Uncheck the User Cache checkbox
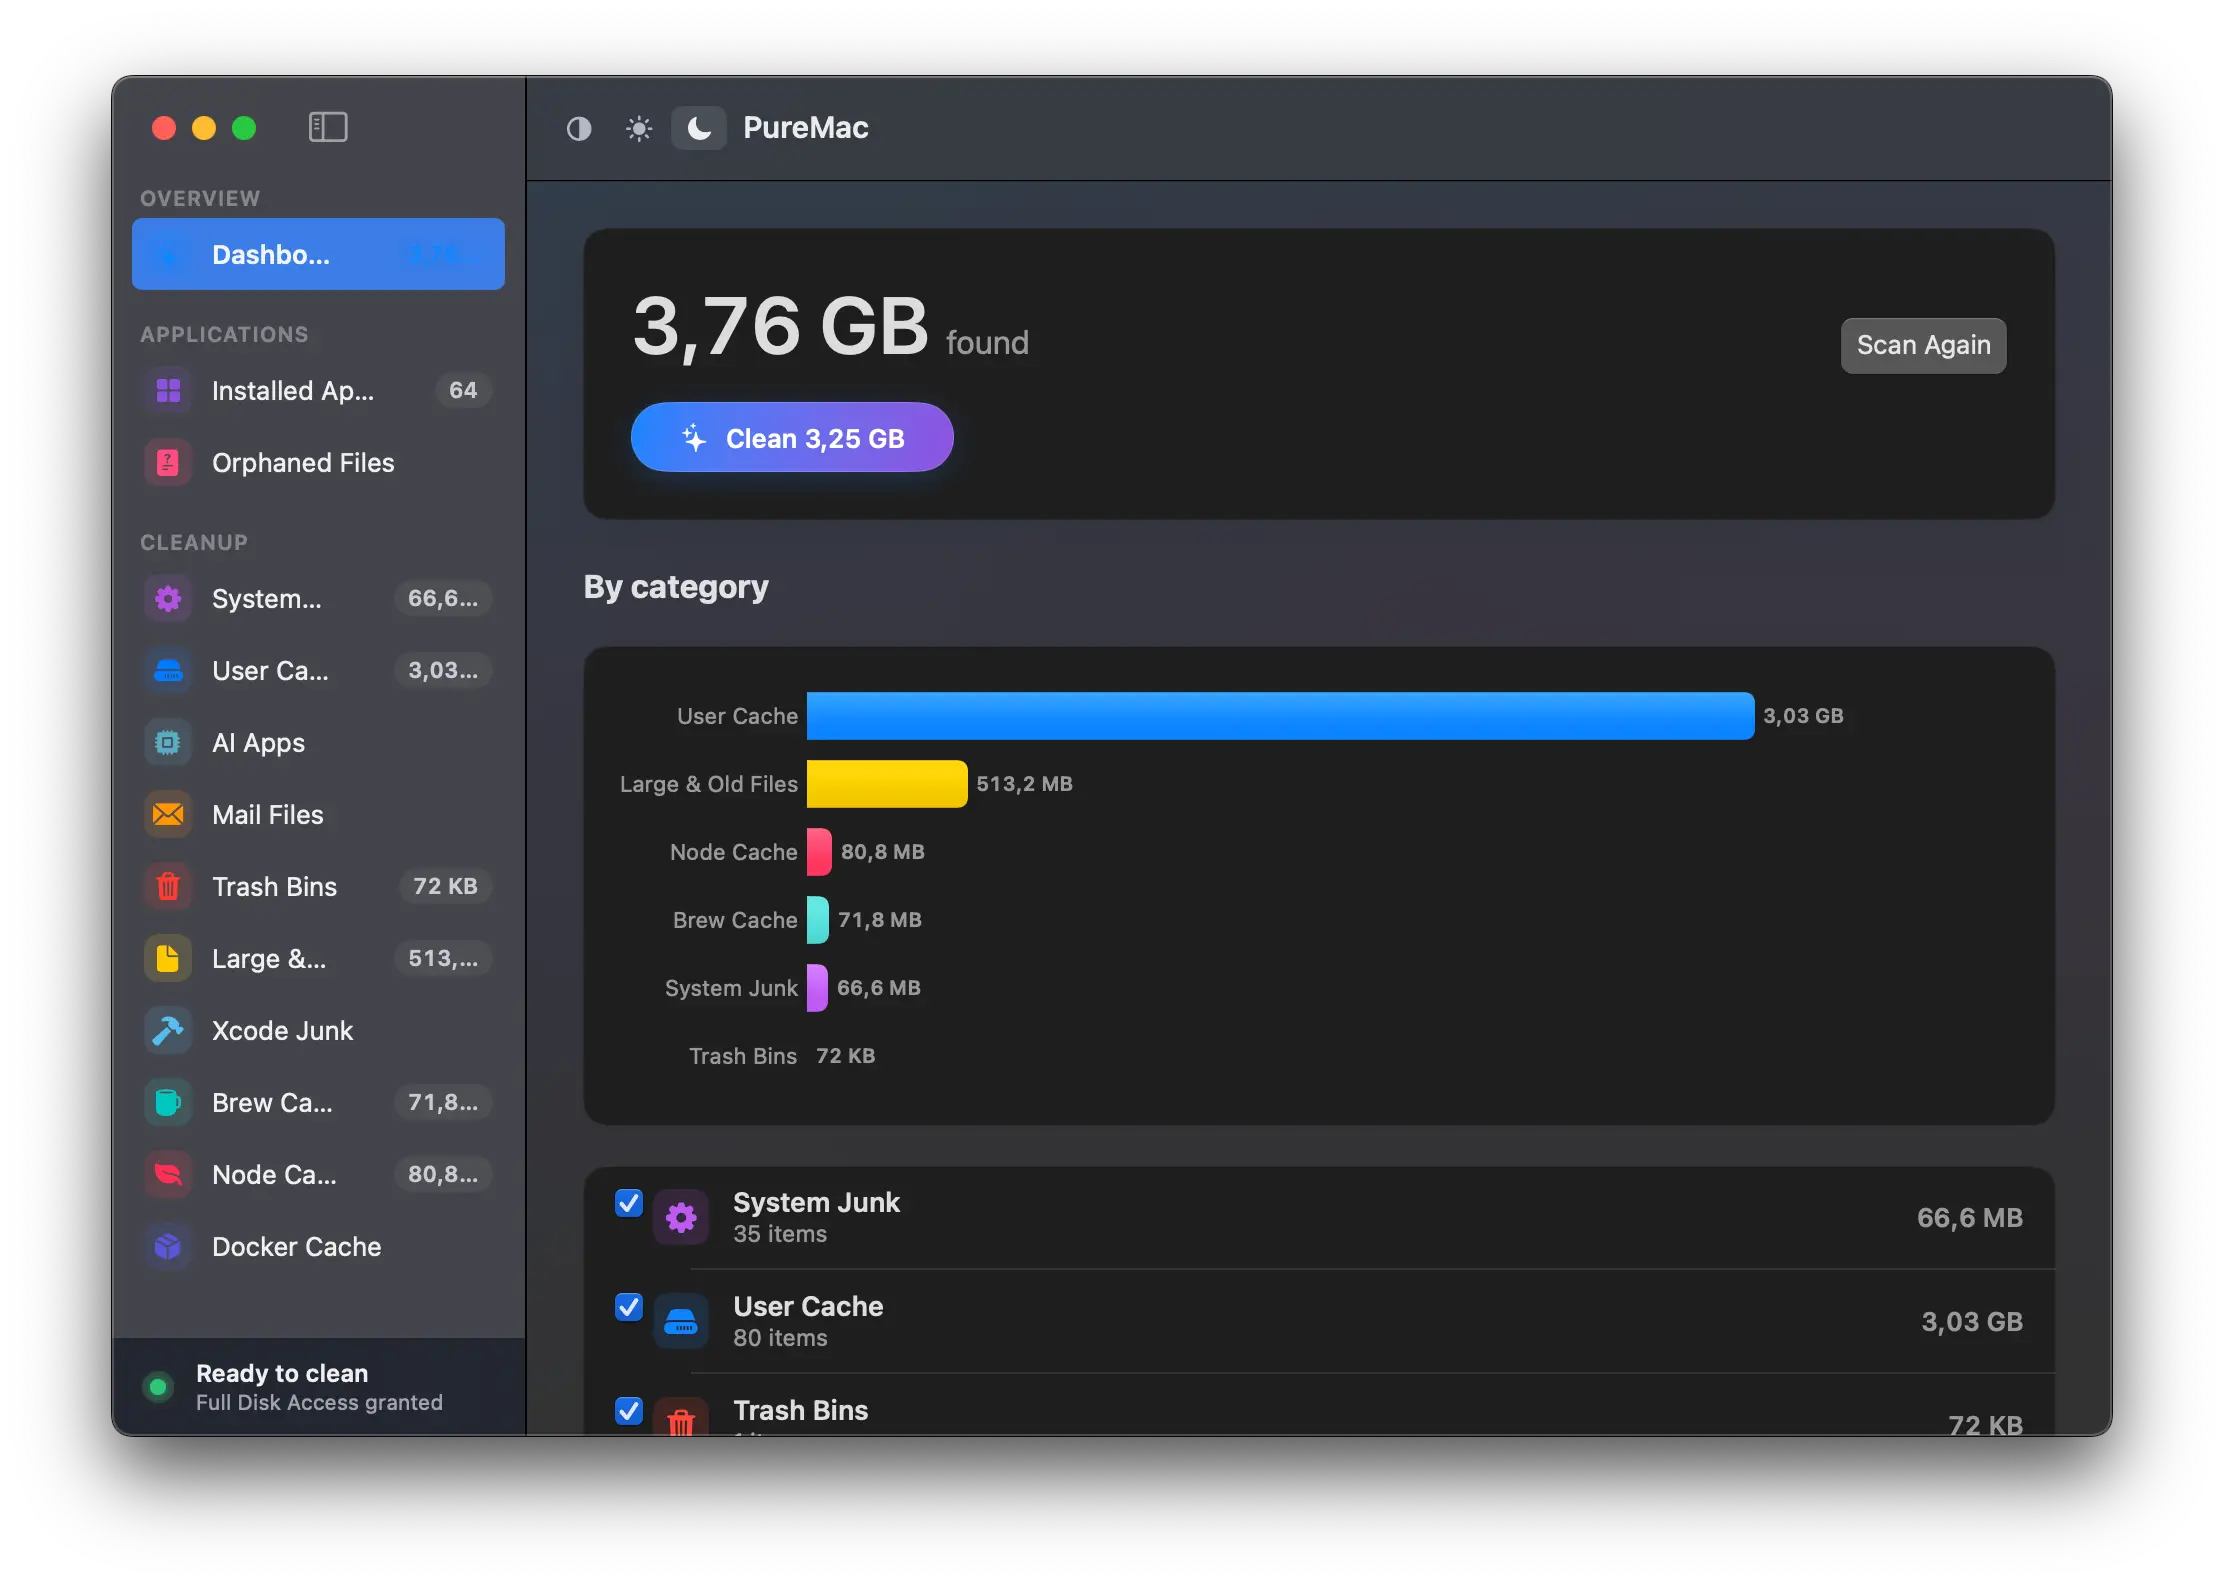Viewport: 2224px width, 1584px height. click(x=629, y=1306)
